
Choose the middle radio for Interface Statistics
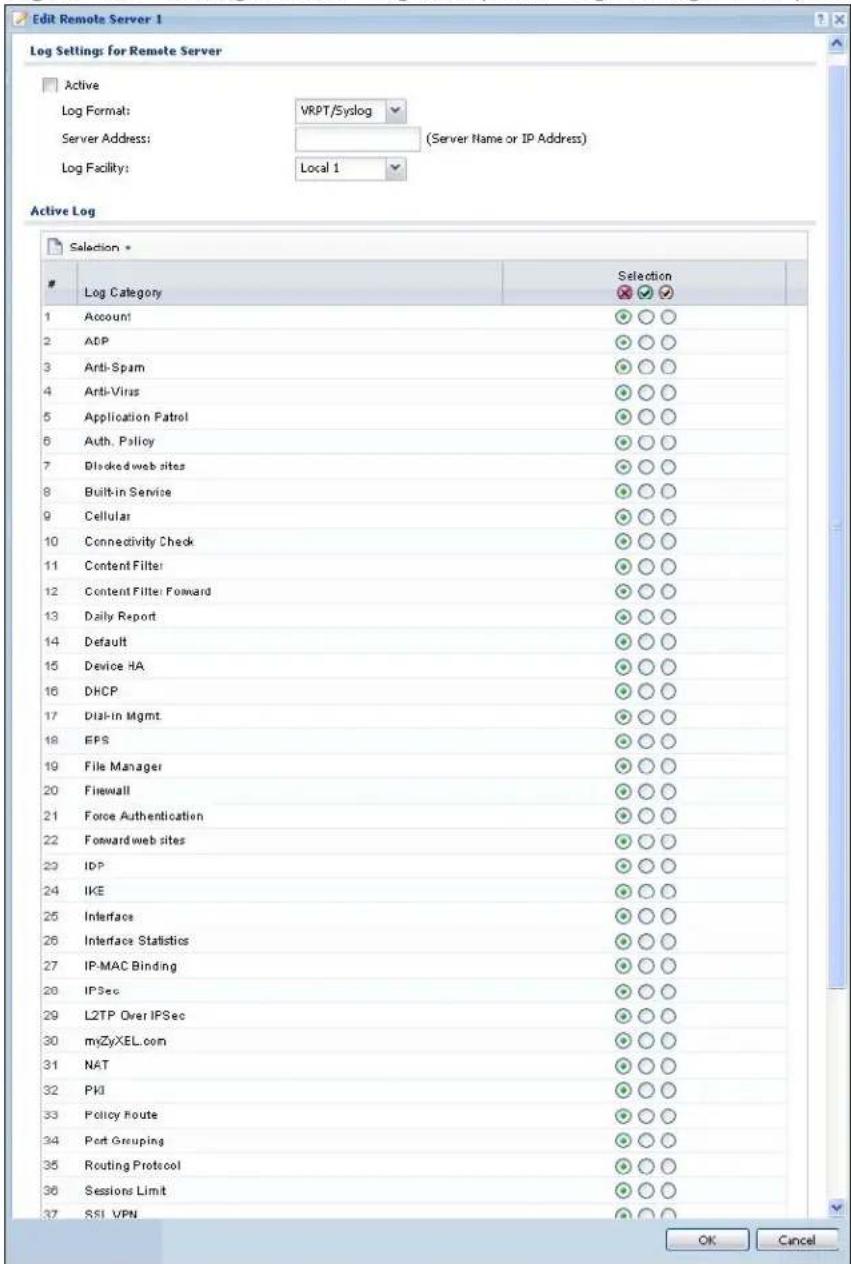pyautogui.click(x=648, y=941)
